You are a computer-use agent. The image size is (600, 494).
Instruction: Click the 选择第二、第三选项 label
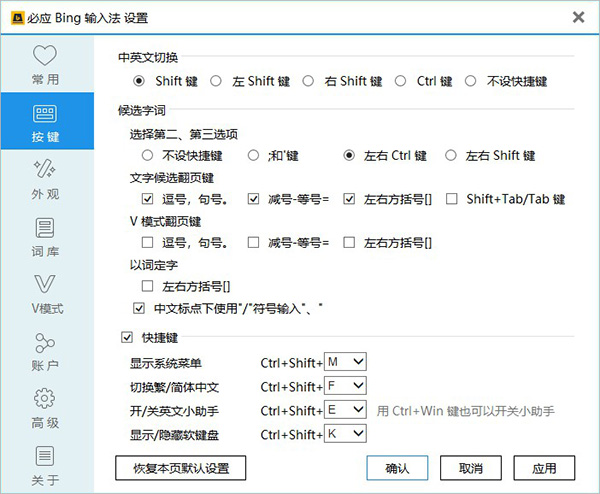(x=184, y=134)
